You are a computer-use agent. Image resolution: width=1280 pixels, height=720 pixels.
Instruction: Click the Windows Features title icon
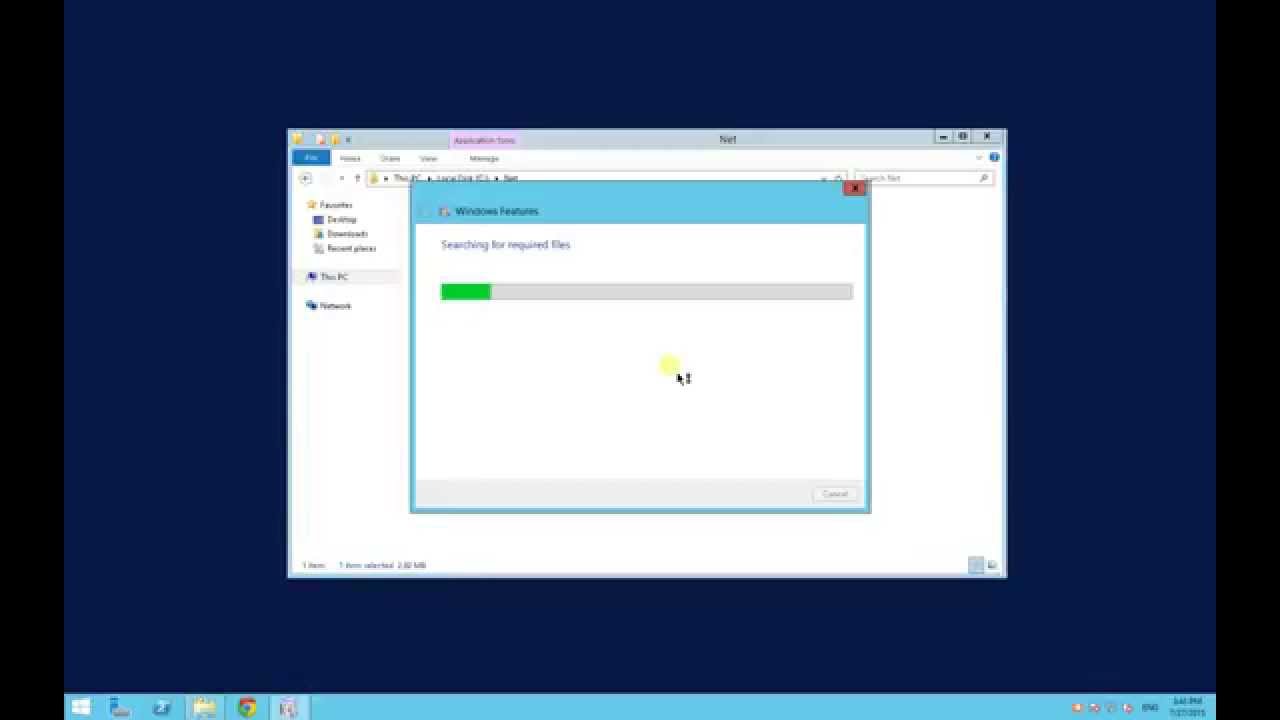(444, 211)
